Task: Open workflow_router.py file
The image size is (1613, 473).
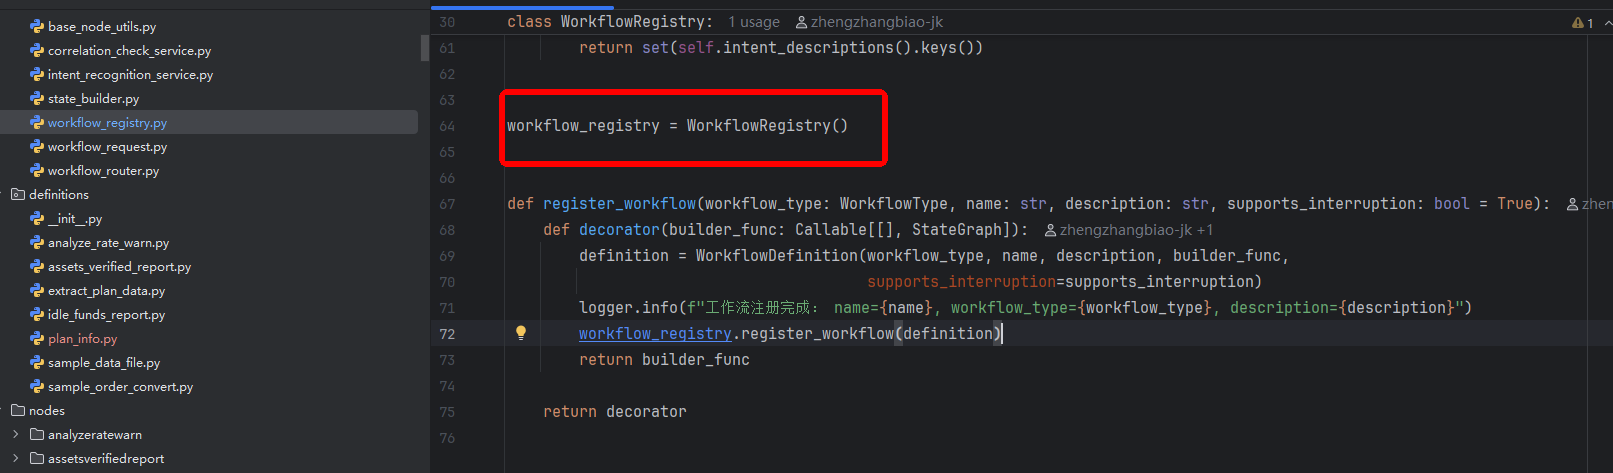Action: (103, 171)
